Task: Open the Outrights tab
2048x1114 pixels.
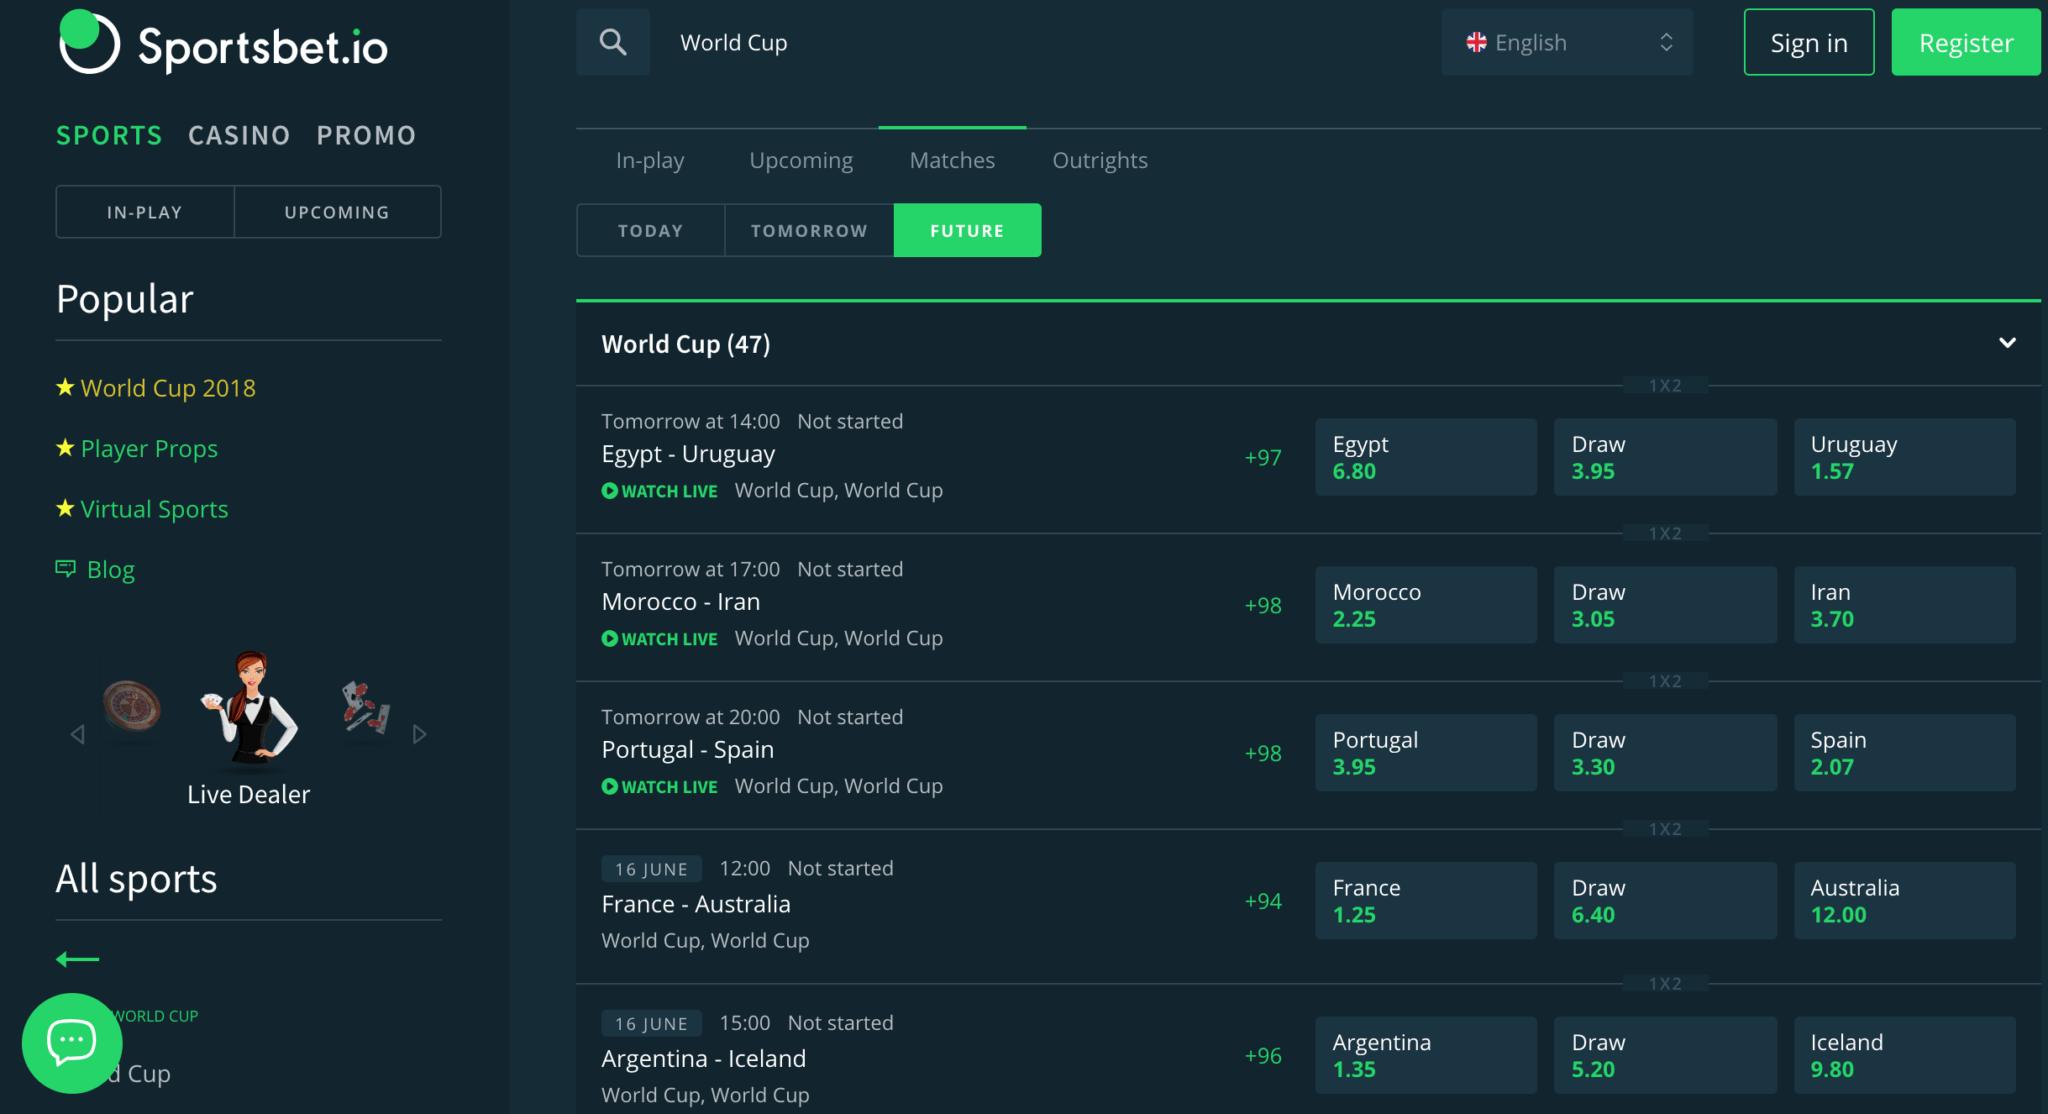Action: (1099, 160)
